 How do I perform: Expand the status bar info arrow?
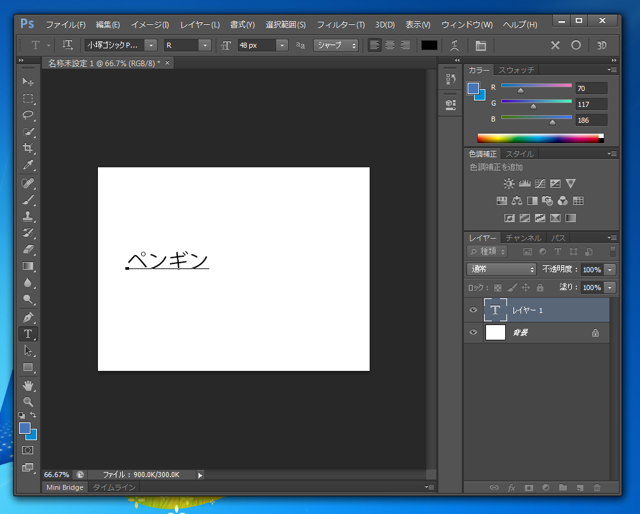200,475
